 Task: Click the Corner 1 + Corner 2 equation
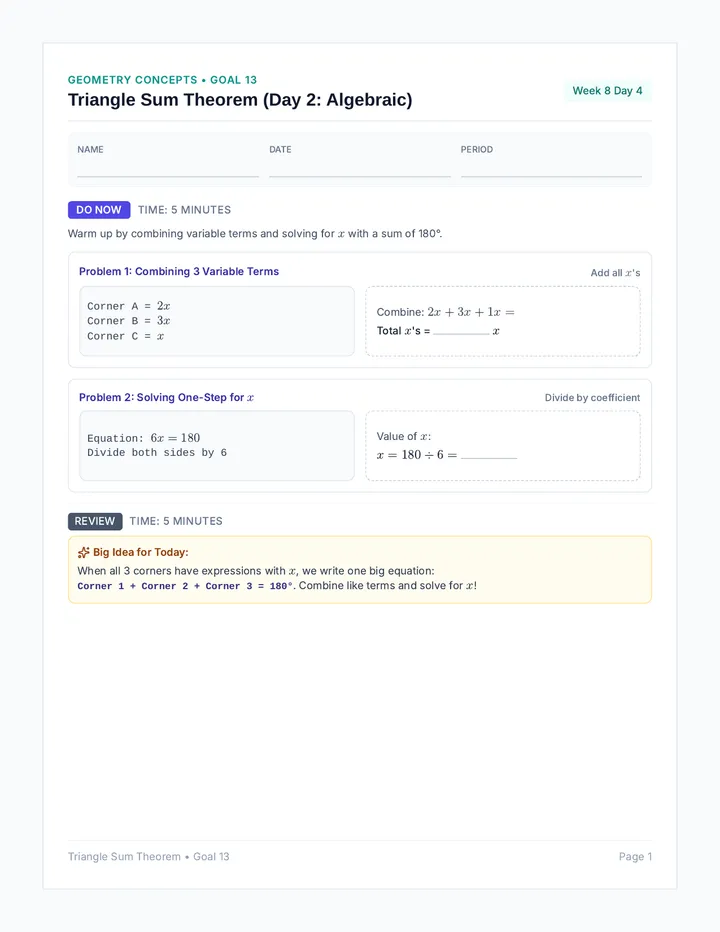click(185, 586)
